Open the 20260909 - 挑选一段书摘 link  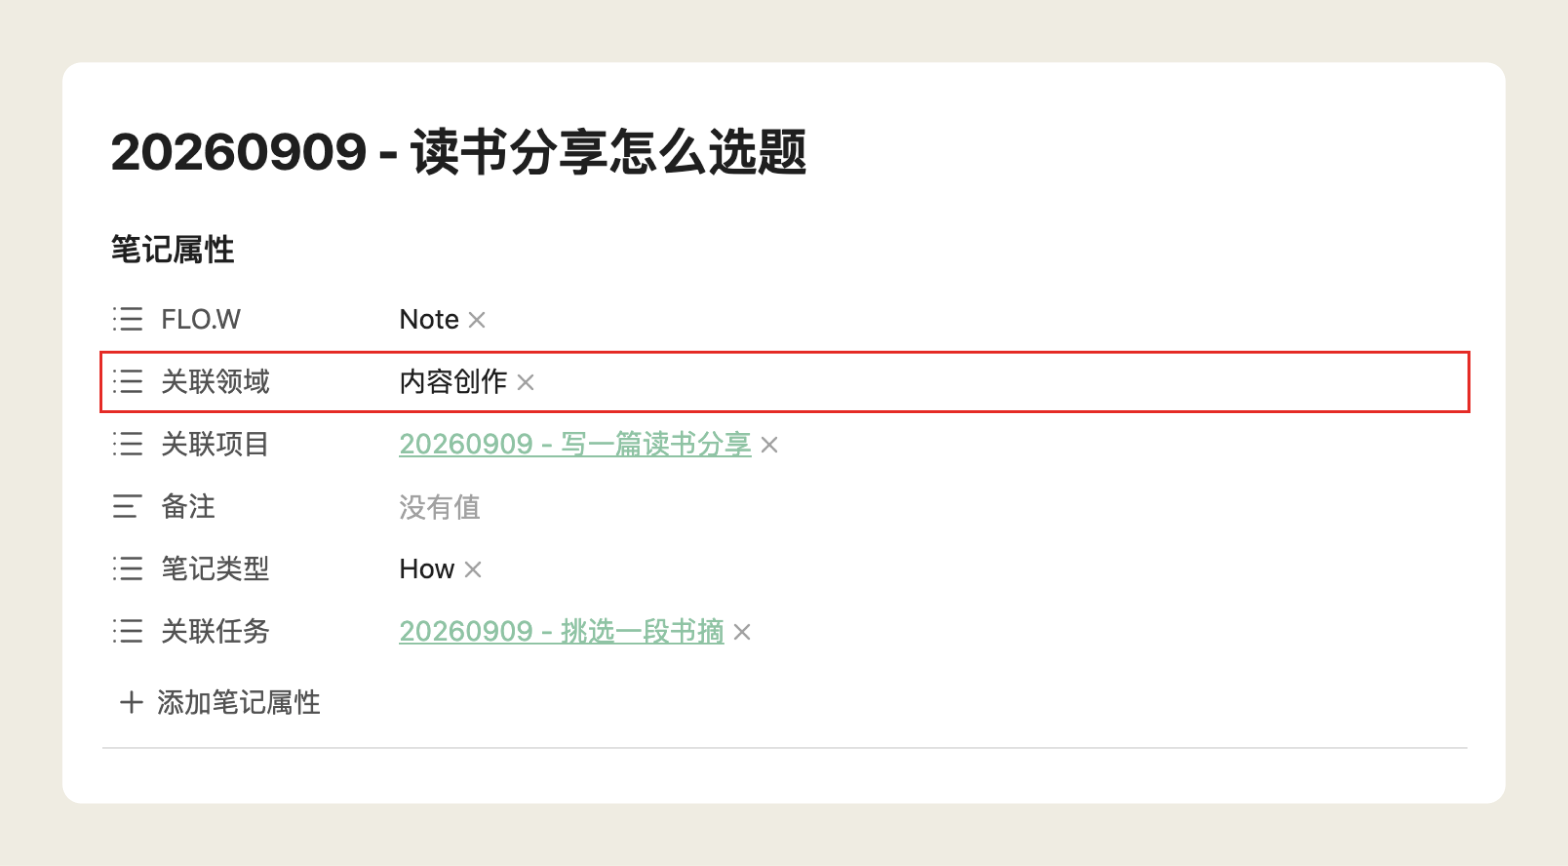(561, 631)
